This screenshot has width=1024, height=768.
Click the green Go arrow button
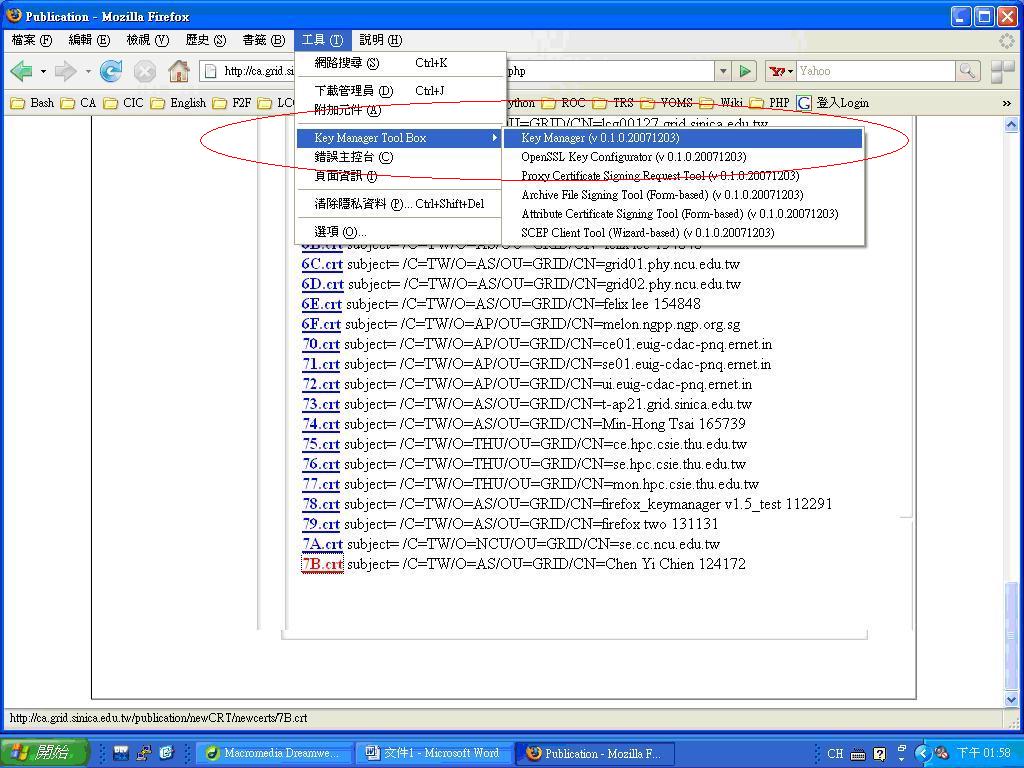[x=744, y=71]
